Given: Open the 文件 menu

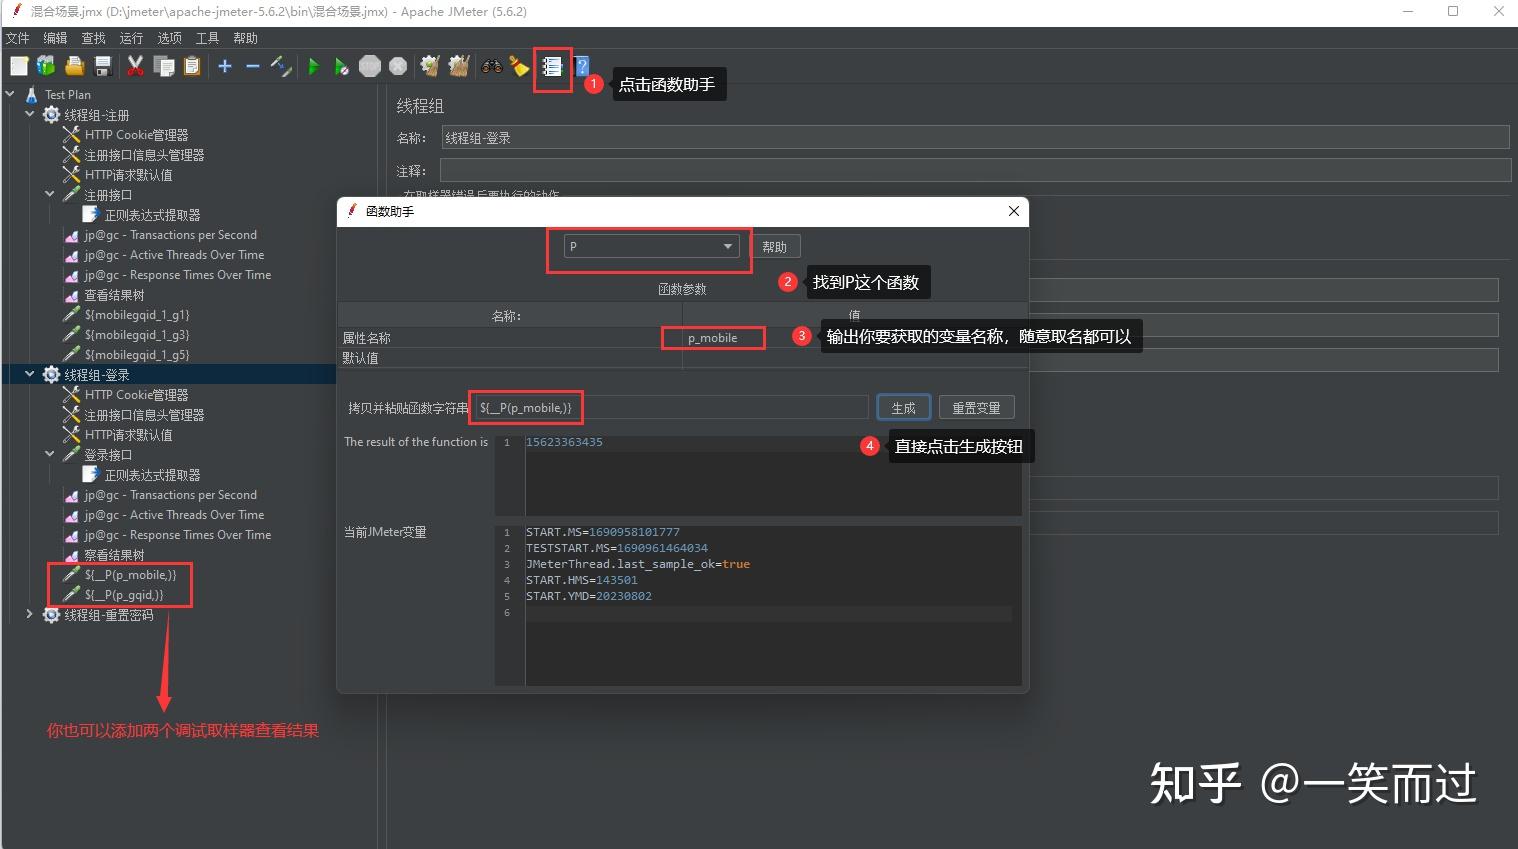Looking at the screenshot, I should point(17,38).
